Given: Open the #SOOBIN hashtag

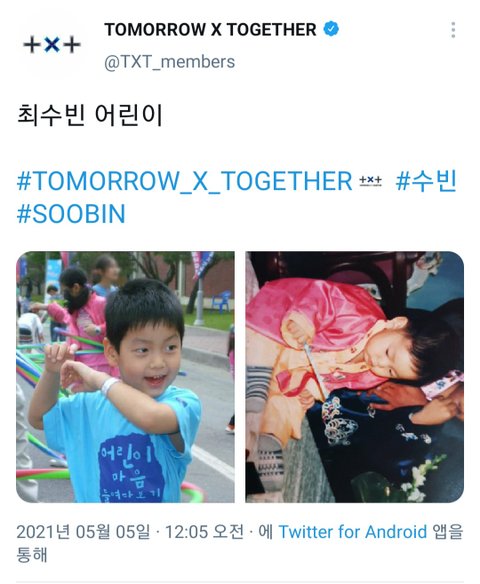Looking at the screenshot, I should 71,214.
